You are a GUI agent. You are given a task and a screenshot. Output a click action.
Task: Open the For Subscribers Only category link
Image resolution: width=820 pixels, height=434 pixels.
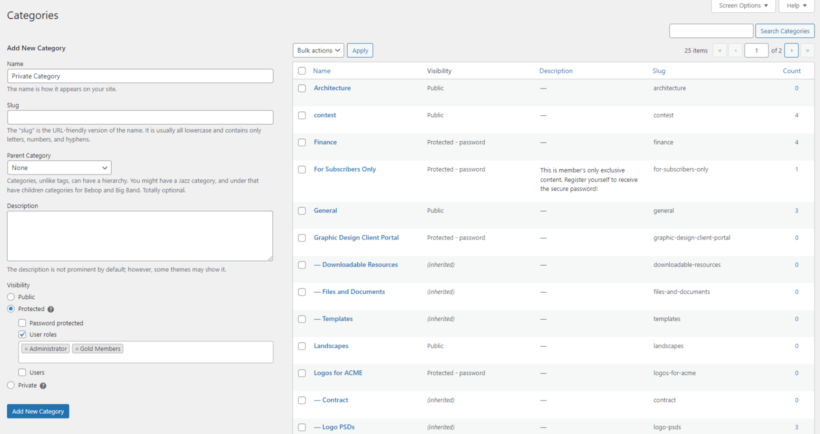(344, 169)
